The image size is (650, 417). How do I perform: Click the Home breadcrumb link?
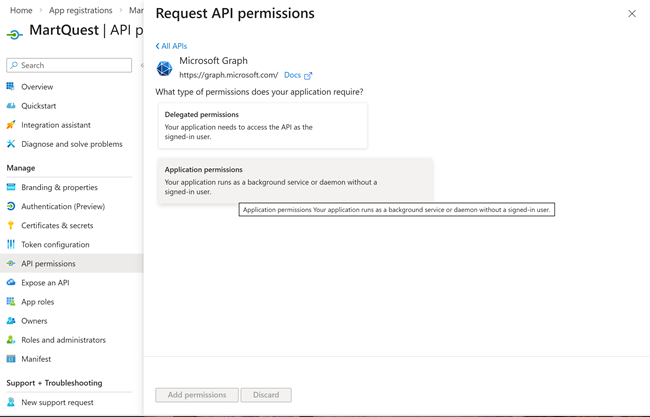21,10
